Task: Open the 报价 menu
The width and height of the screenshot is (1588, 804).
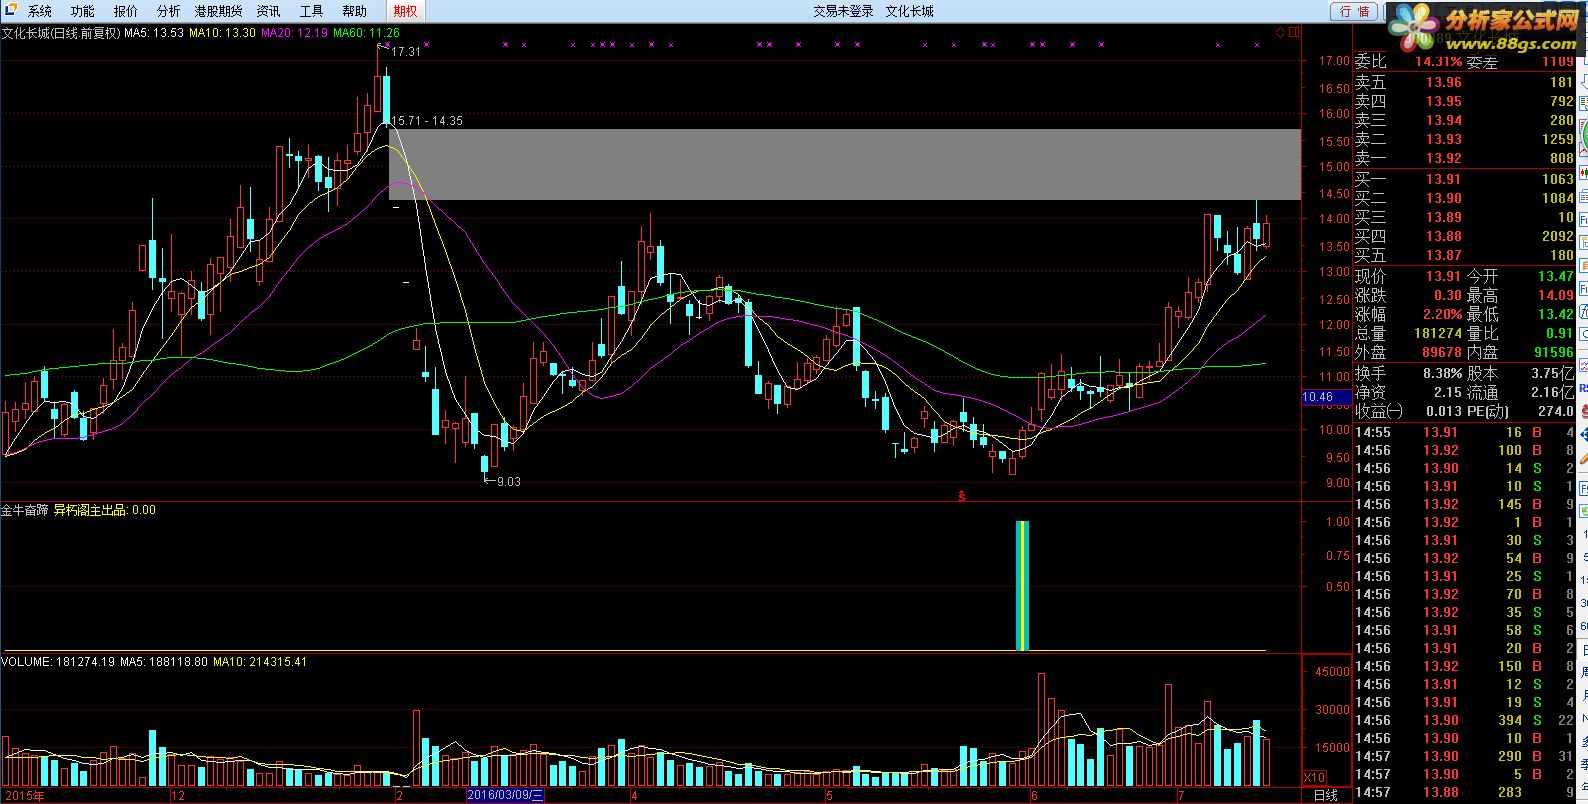Action: coord(126,11)
